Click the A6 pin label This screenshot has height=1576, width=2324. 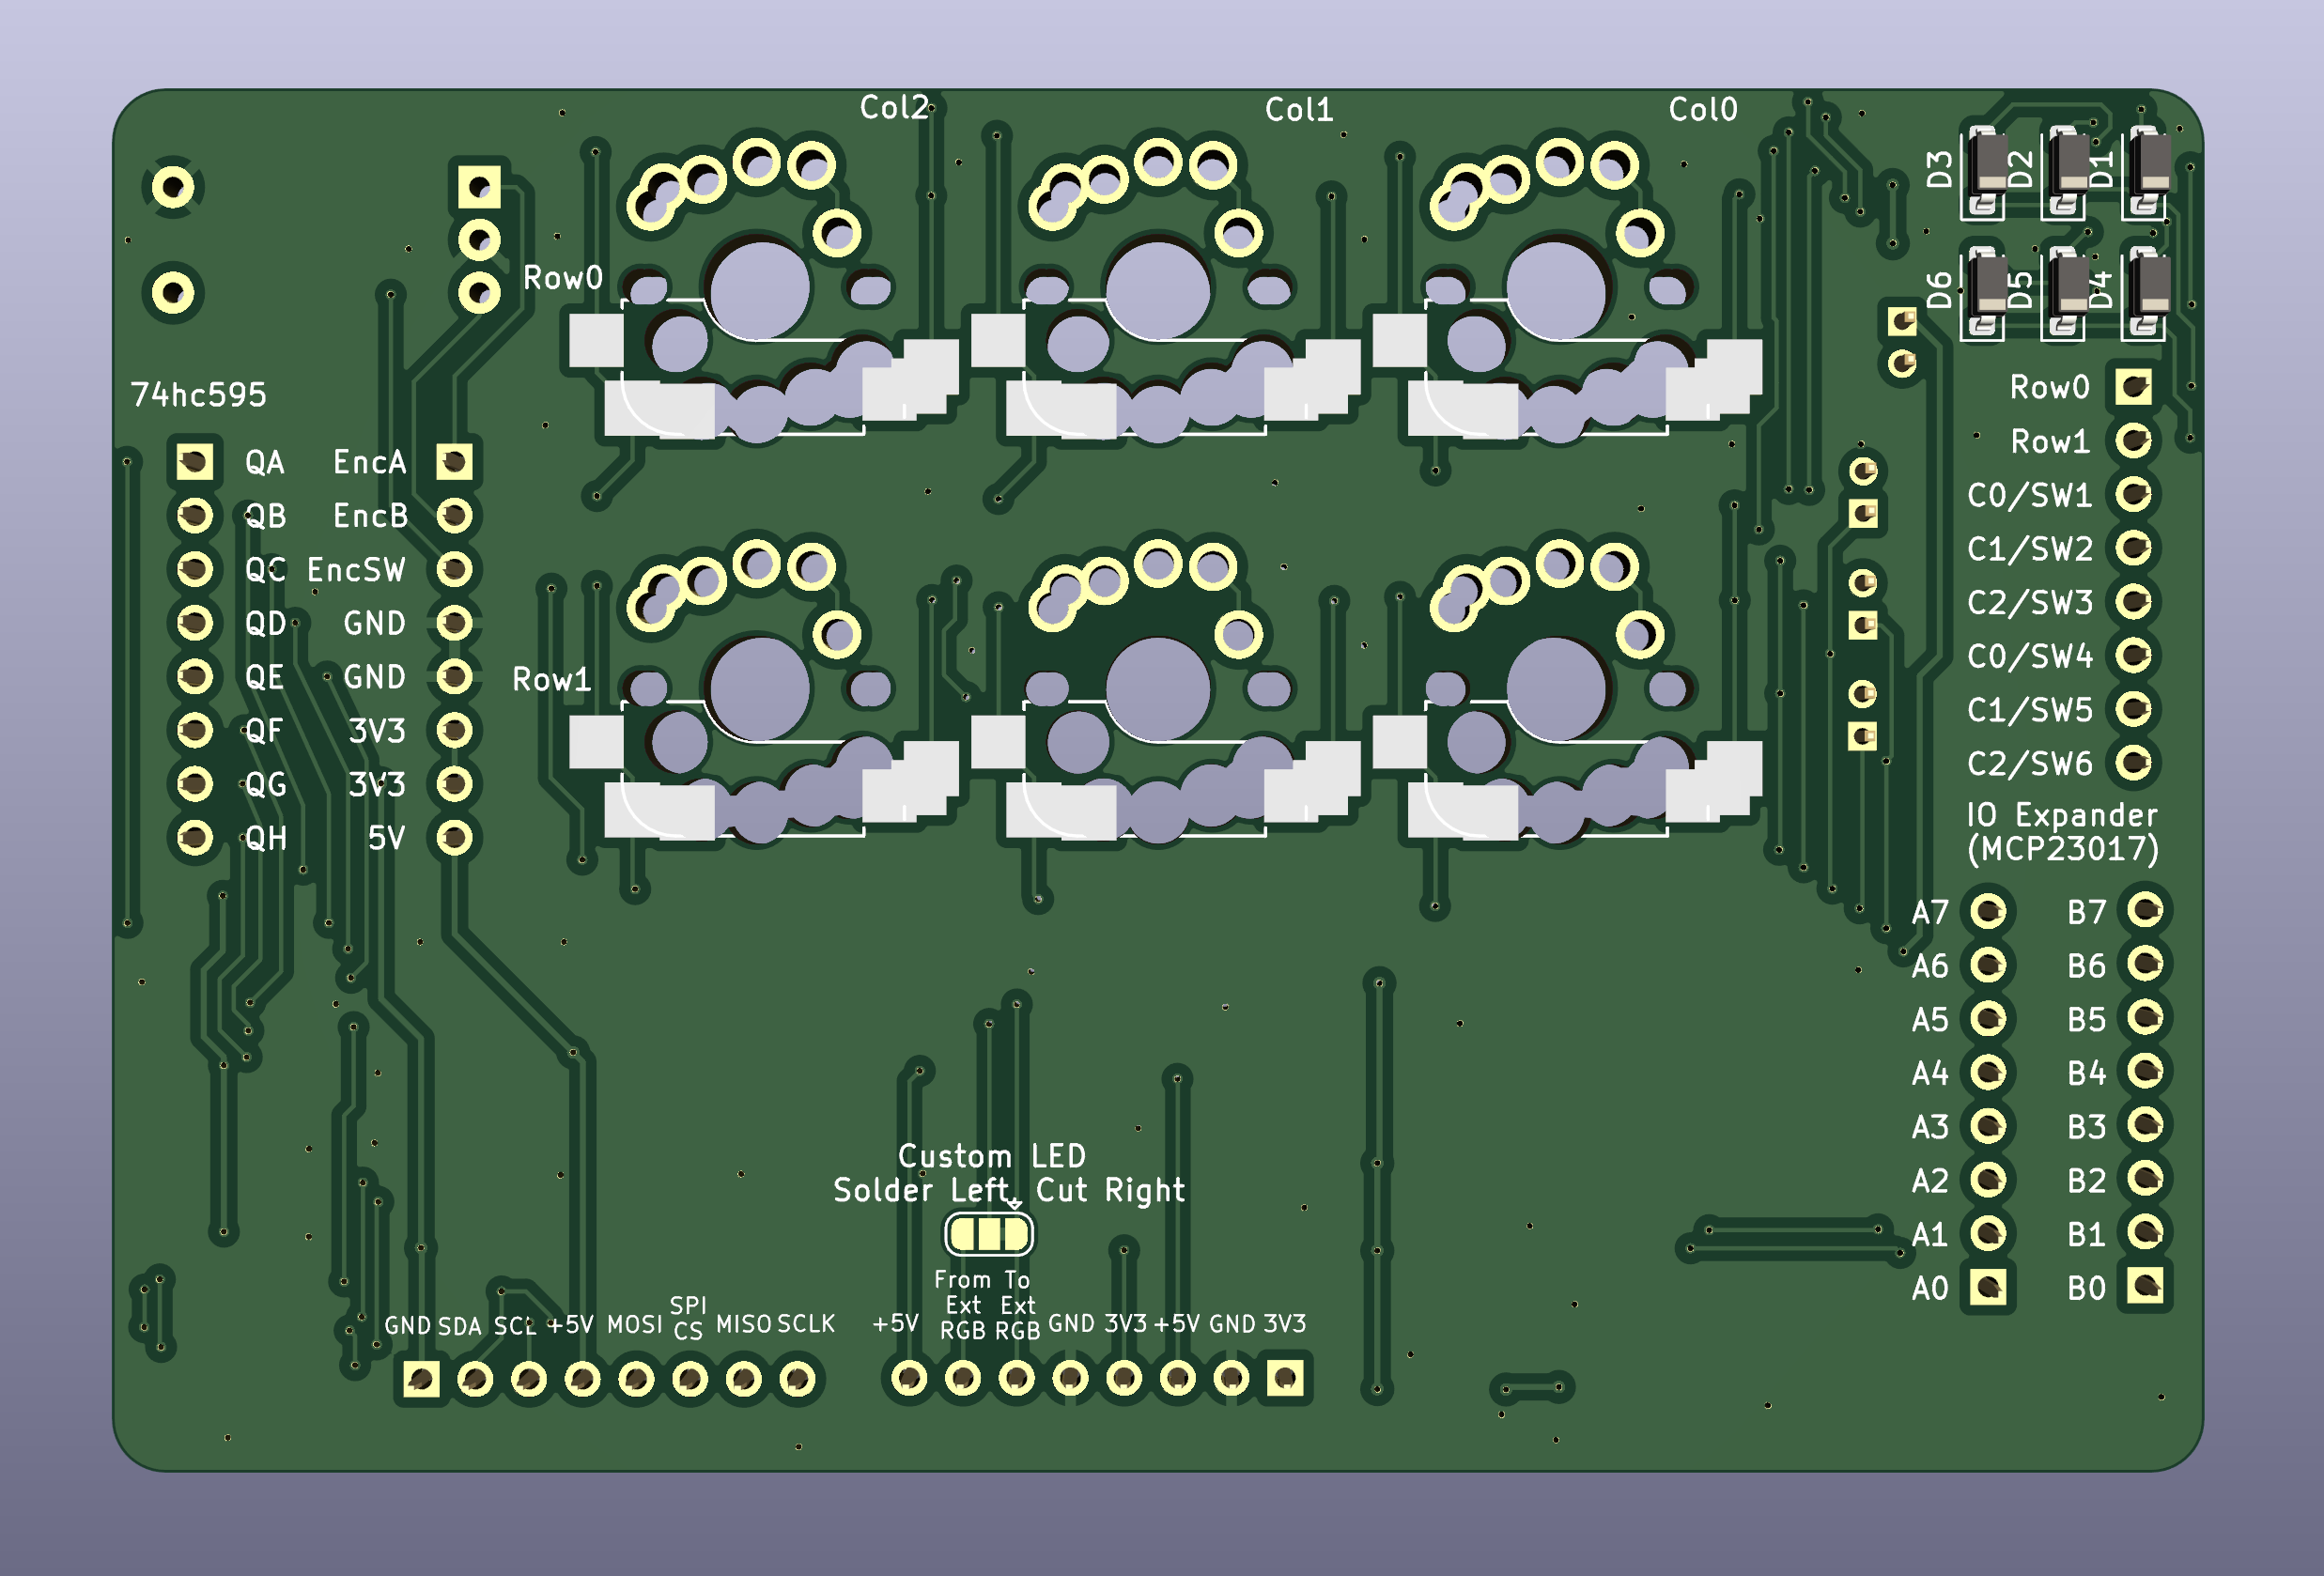click(x=1930, y=966)
